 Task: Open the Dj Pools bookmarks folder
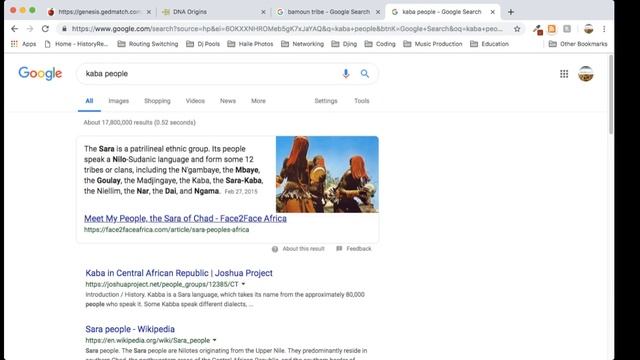click(203, 44)
